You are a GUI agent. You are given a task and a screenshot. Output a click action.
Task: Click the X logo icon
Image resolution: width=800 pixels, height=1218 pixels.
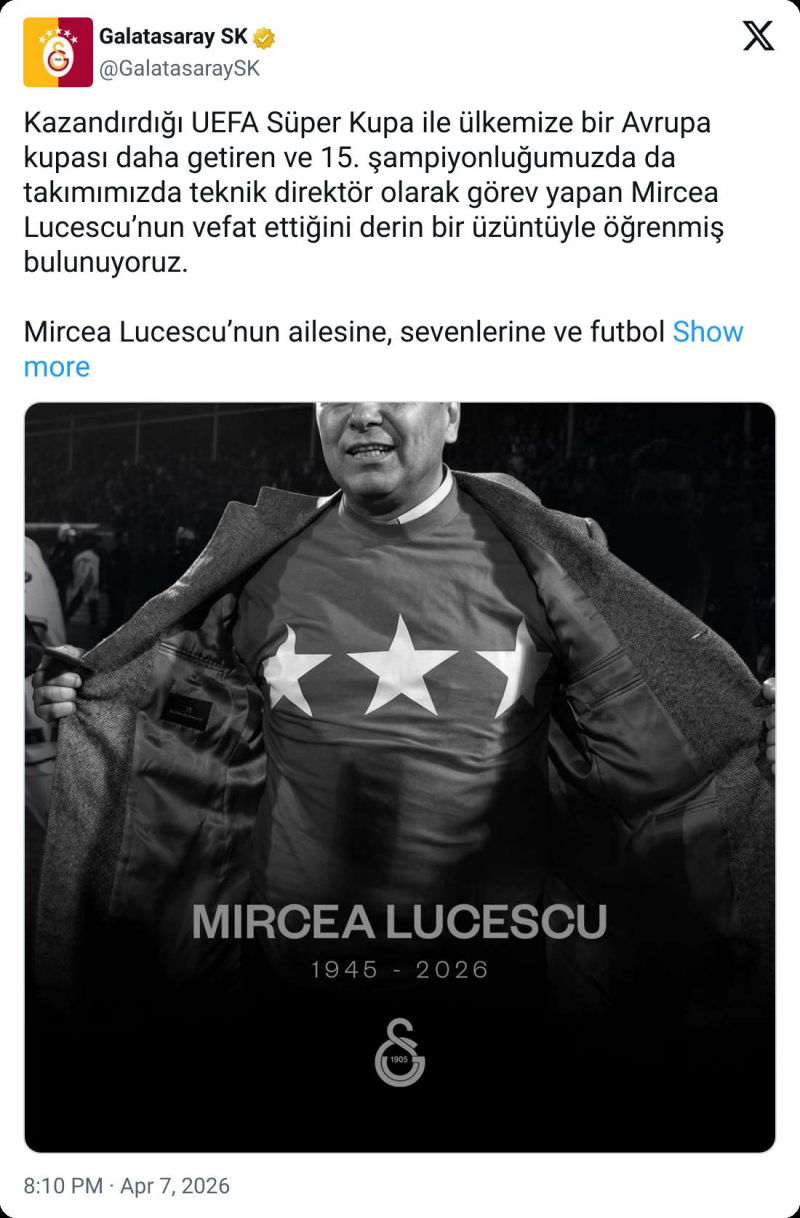(x=758, y=36)
